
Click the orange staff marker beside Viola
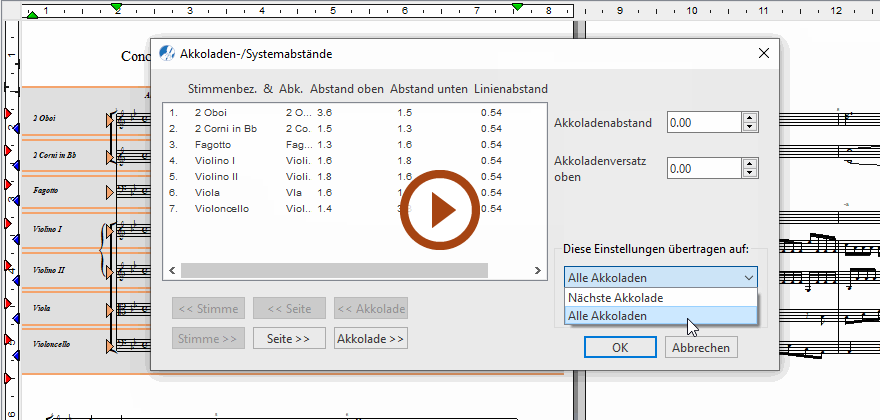110,309
